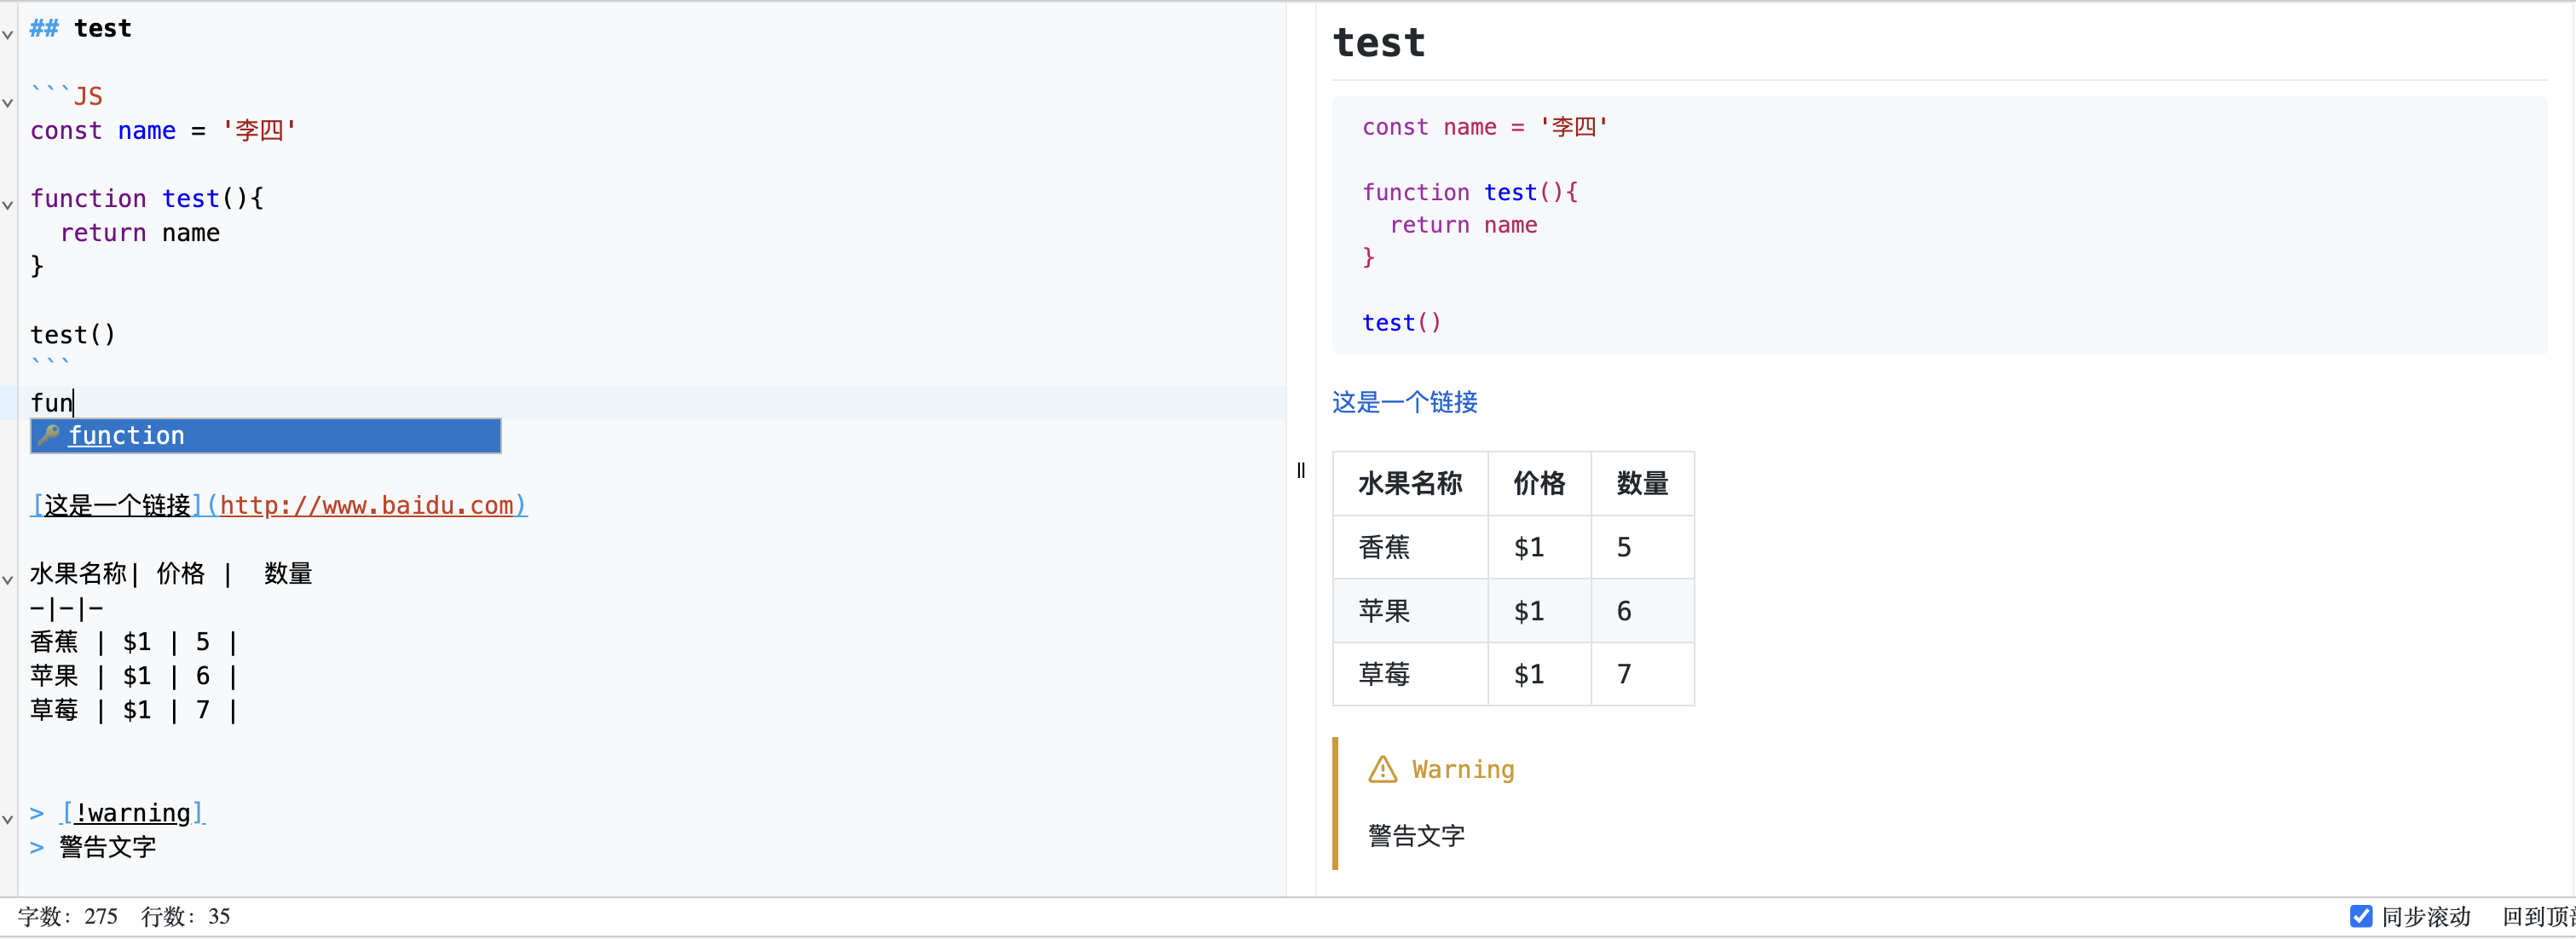Click the 字数: 275 status entry
The height and width of the screenshot is (939, 2576).
point(68,916)
